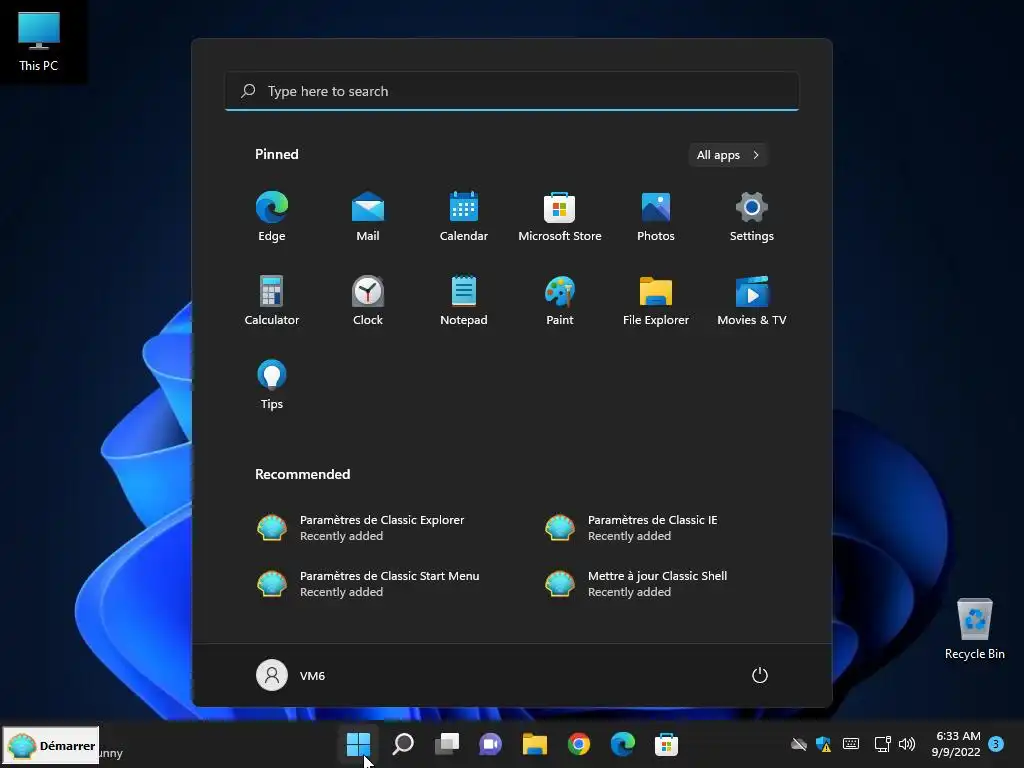Click the touch keyboard tray icon

(851, 744)
